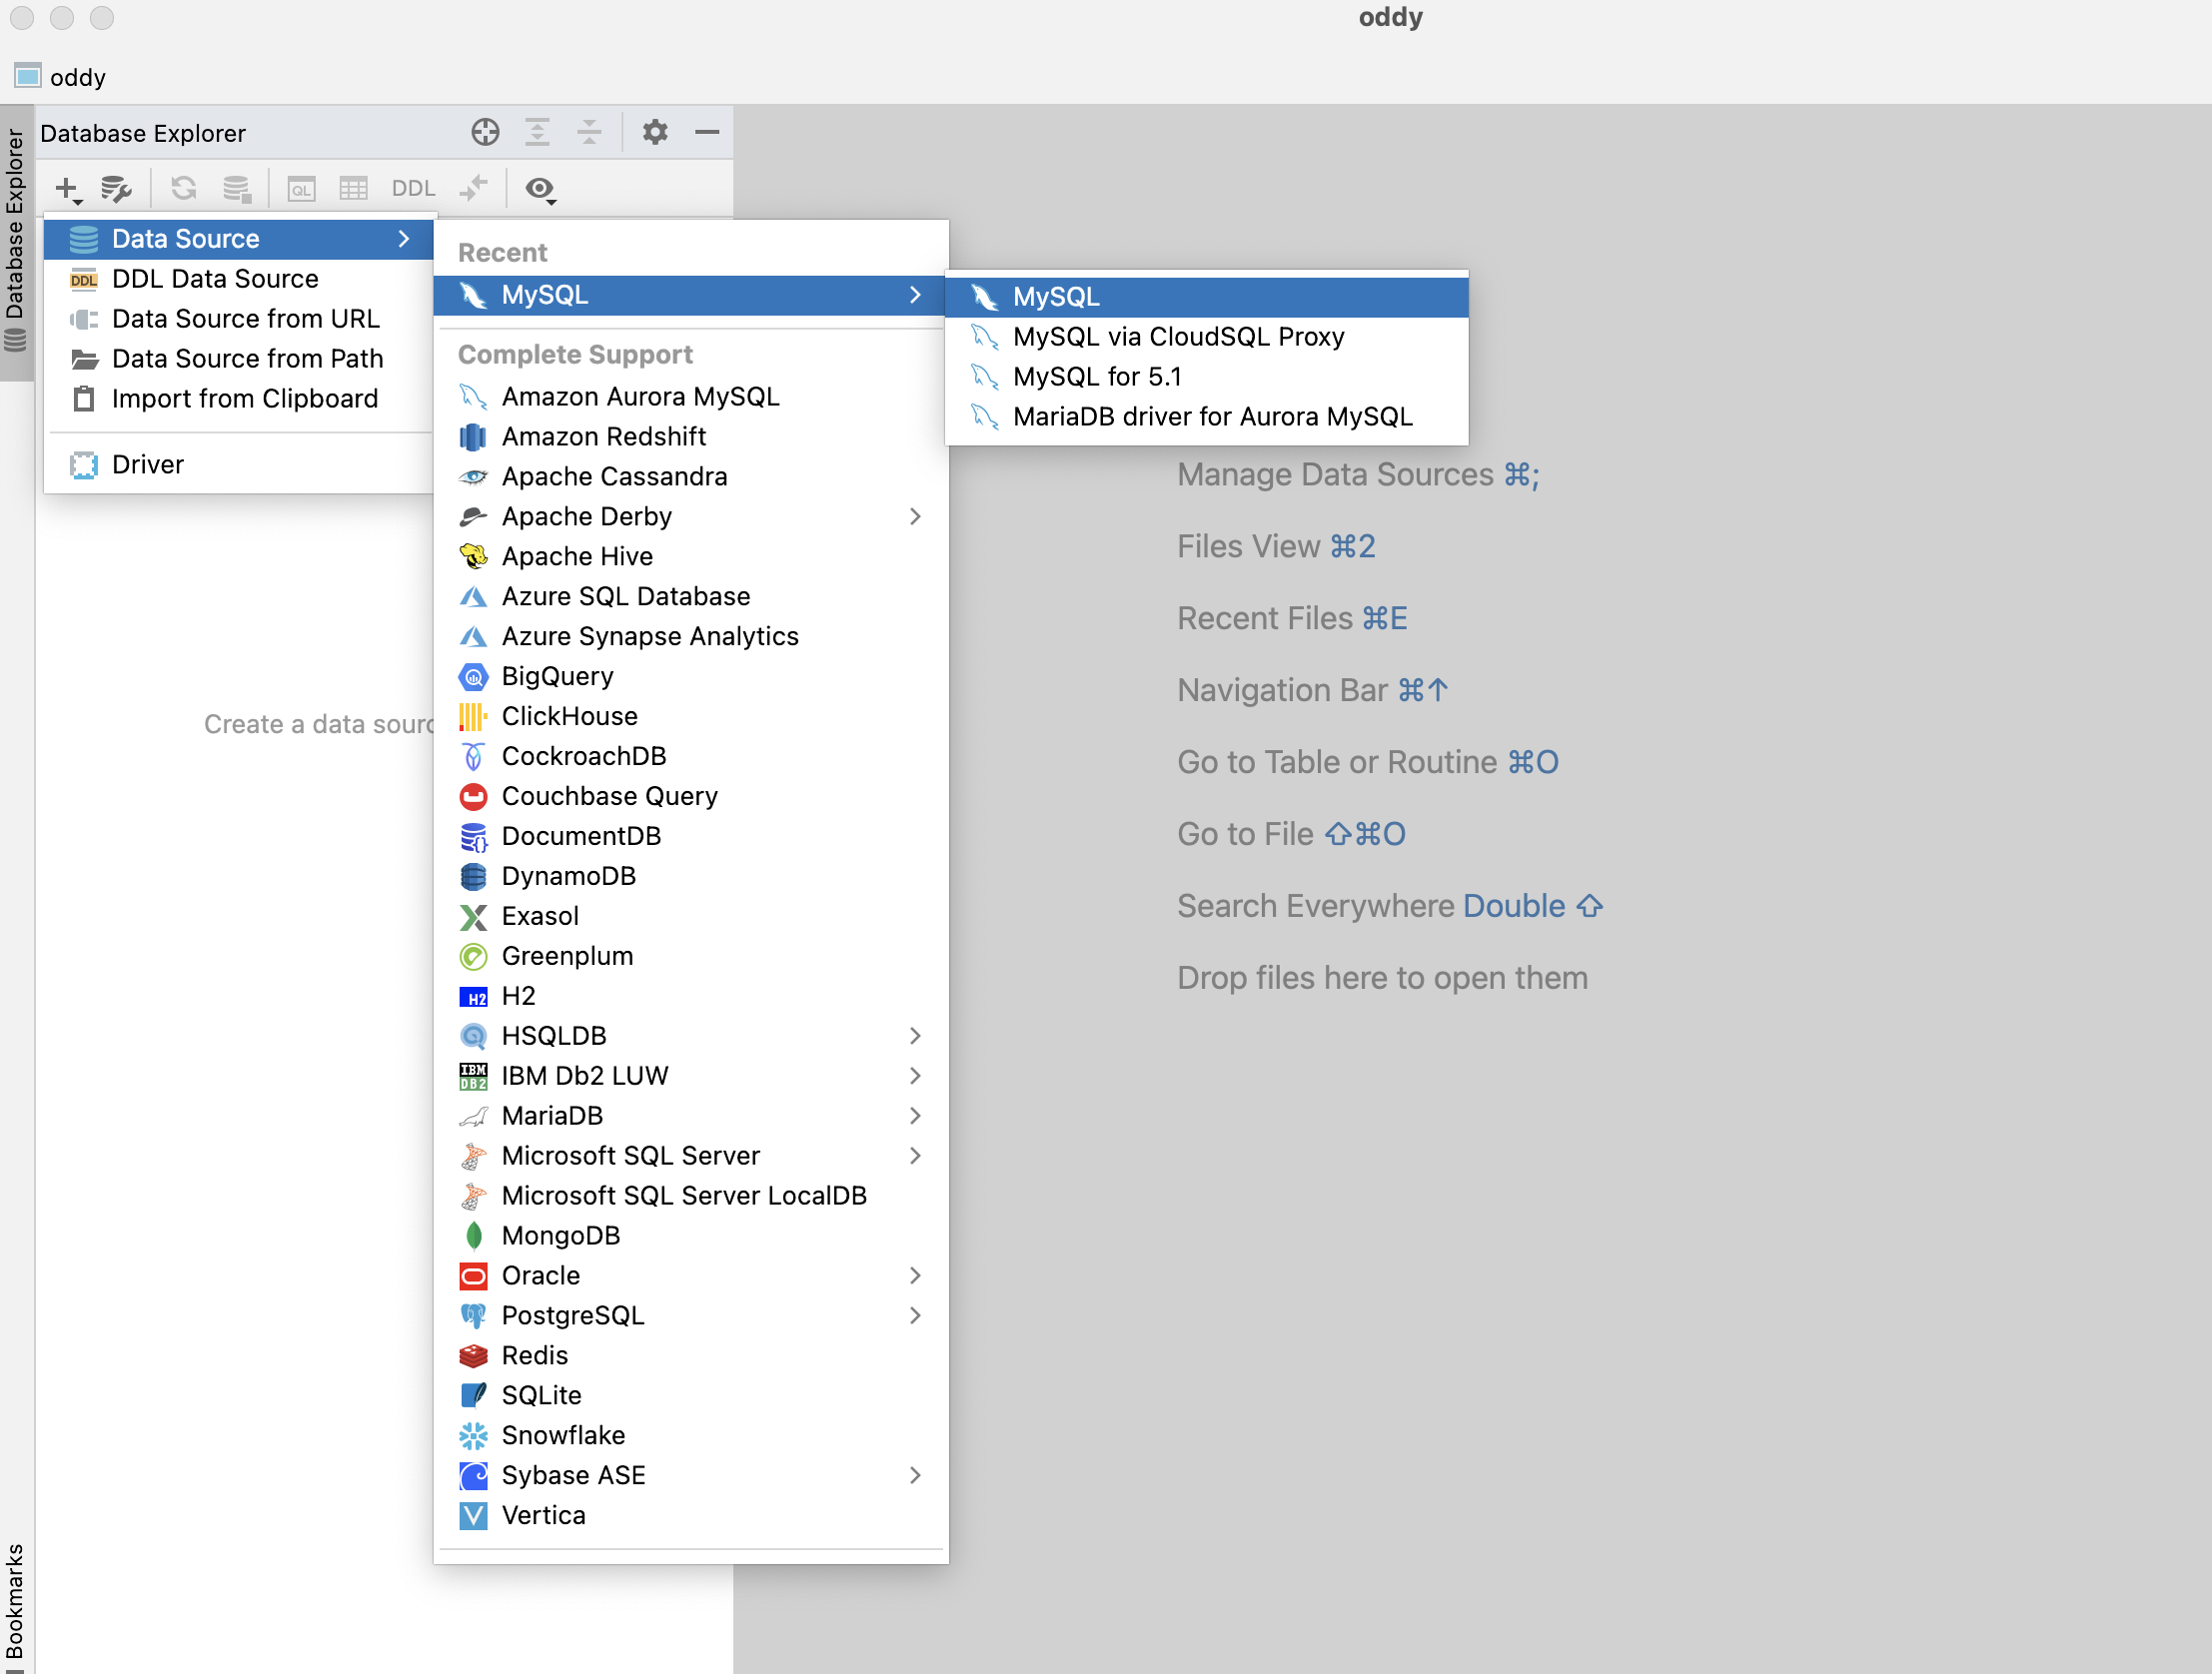Click the locate target crosshair icon
This screenshot has height=1674, width=2212.
[x=485, y=132]
